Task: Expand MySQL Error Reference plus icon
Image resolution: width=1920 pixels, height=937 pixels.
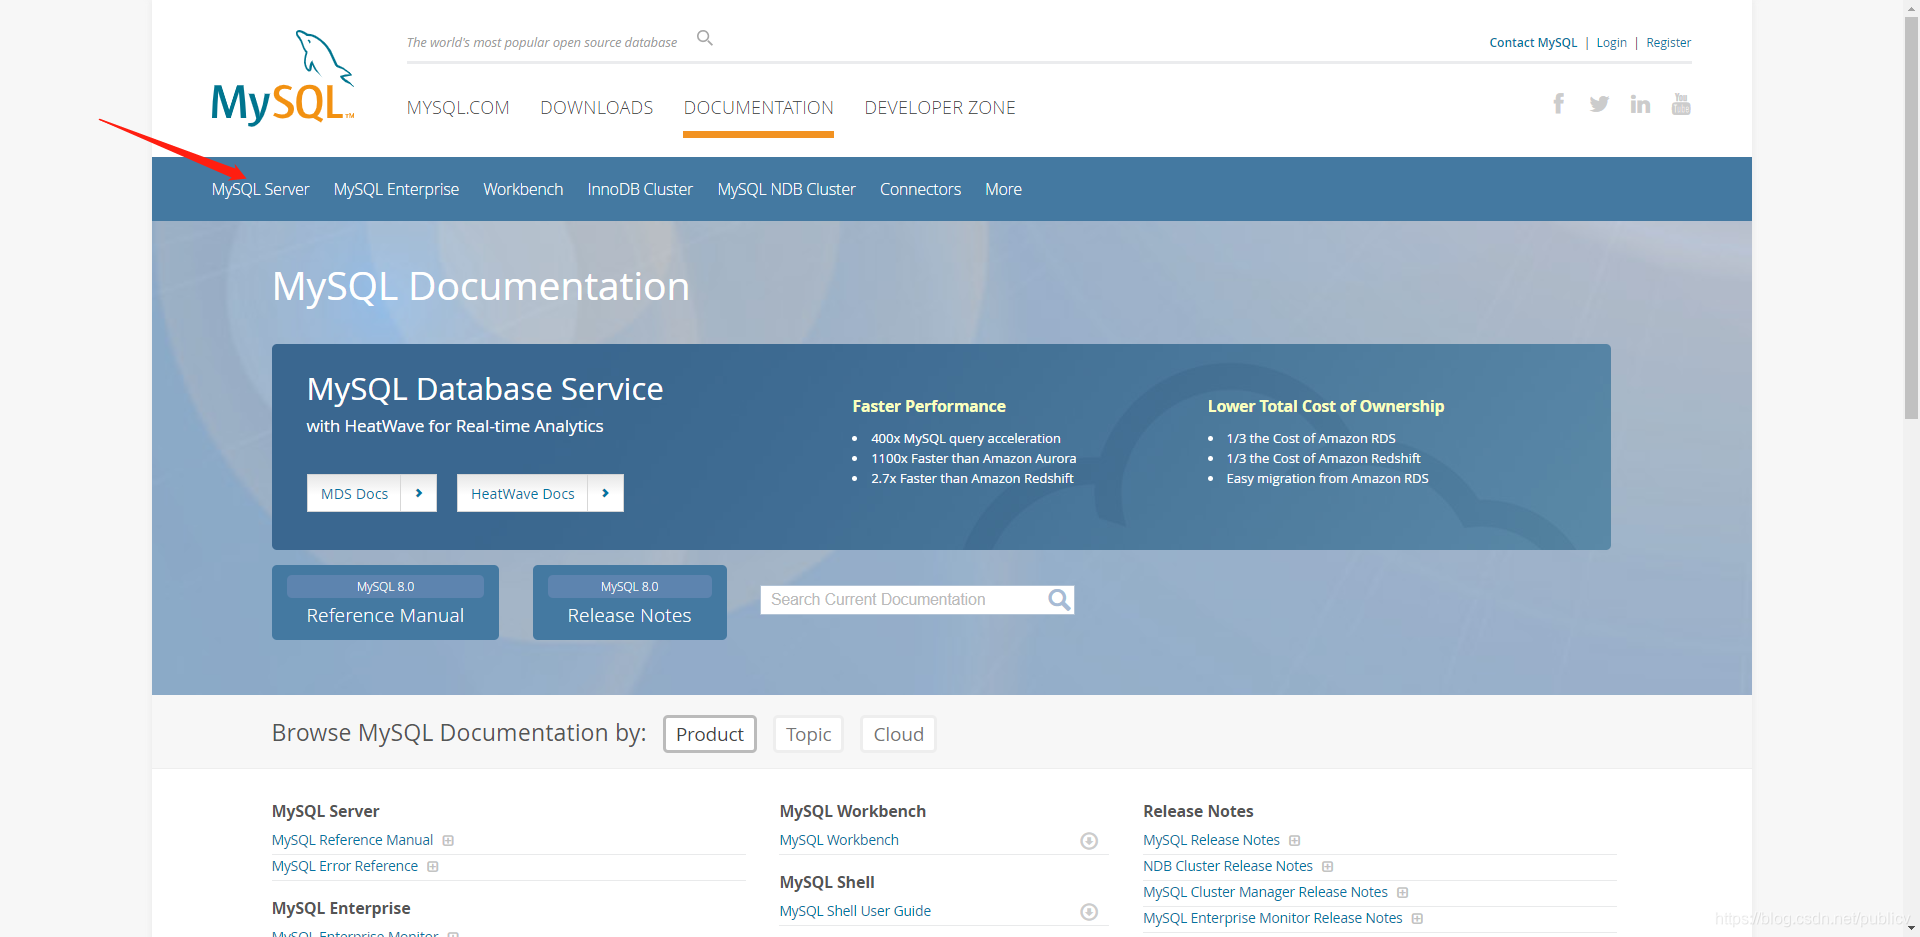Action: [433, 867]
